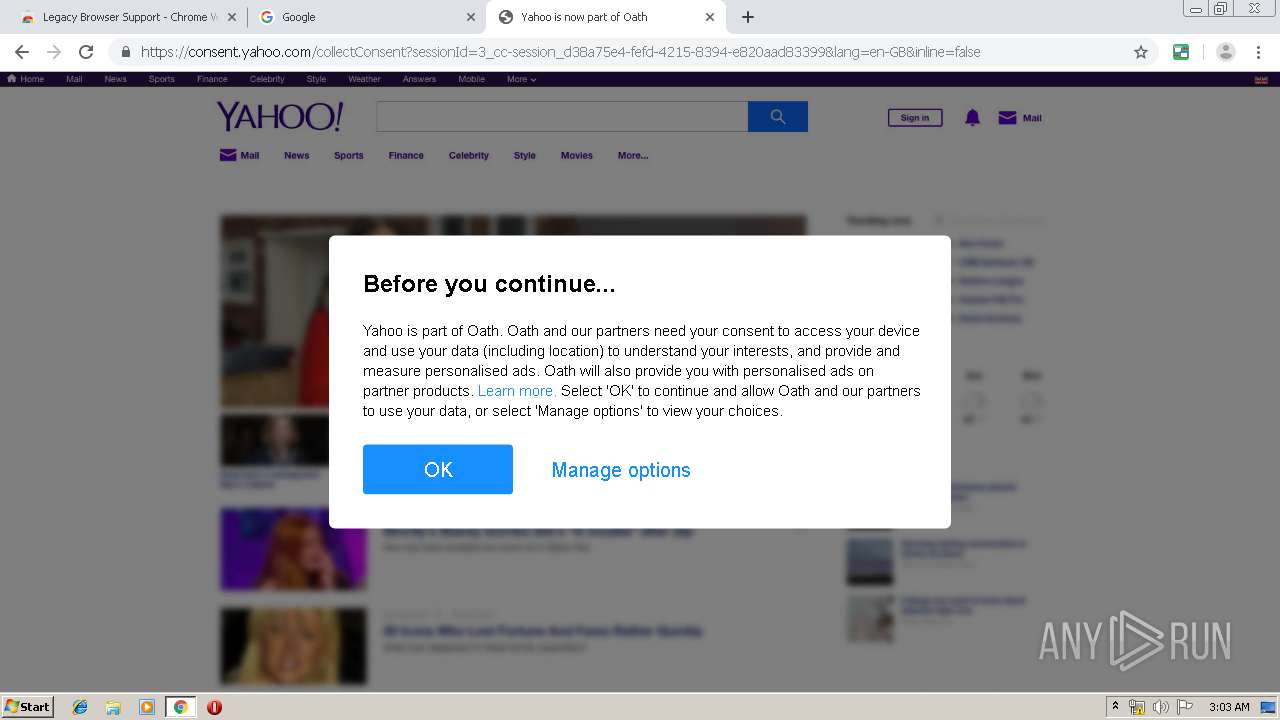The width and height of the screenshot is (1280, 720).
Task: Click the Yahoo search input box
Action: (x=562, y=117)
